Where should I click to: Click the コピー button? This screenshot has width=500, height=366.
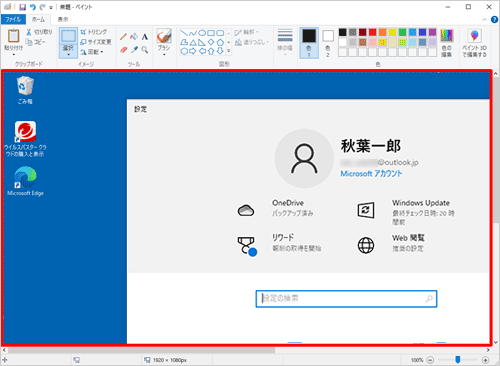click(36, 42)
